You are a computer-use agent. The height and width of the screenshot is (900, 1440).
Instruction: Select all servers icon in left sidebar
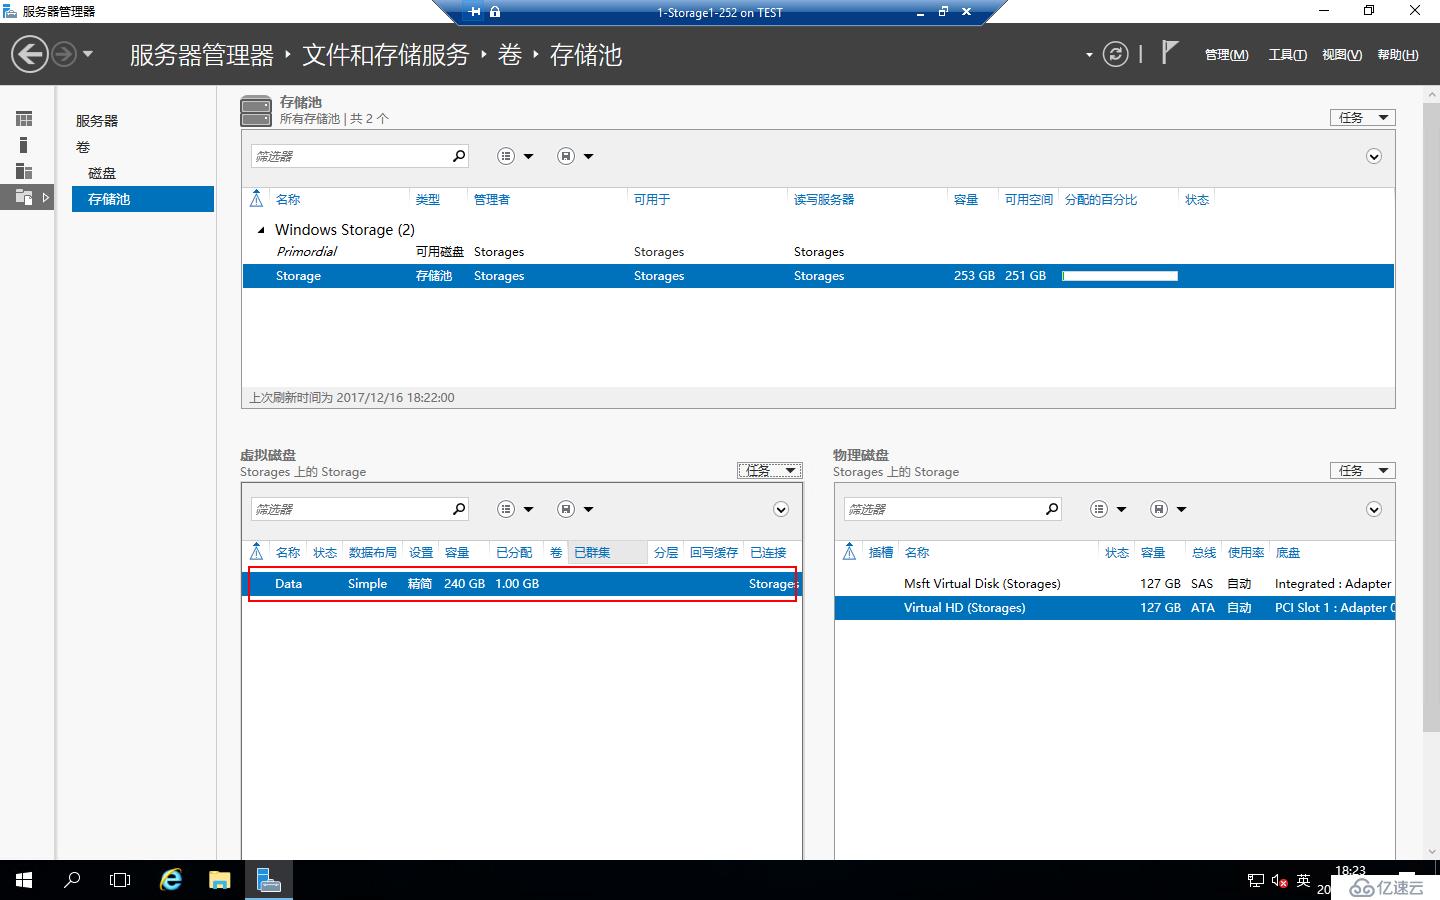pyautogui.click(x=24, y=171)
